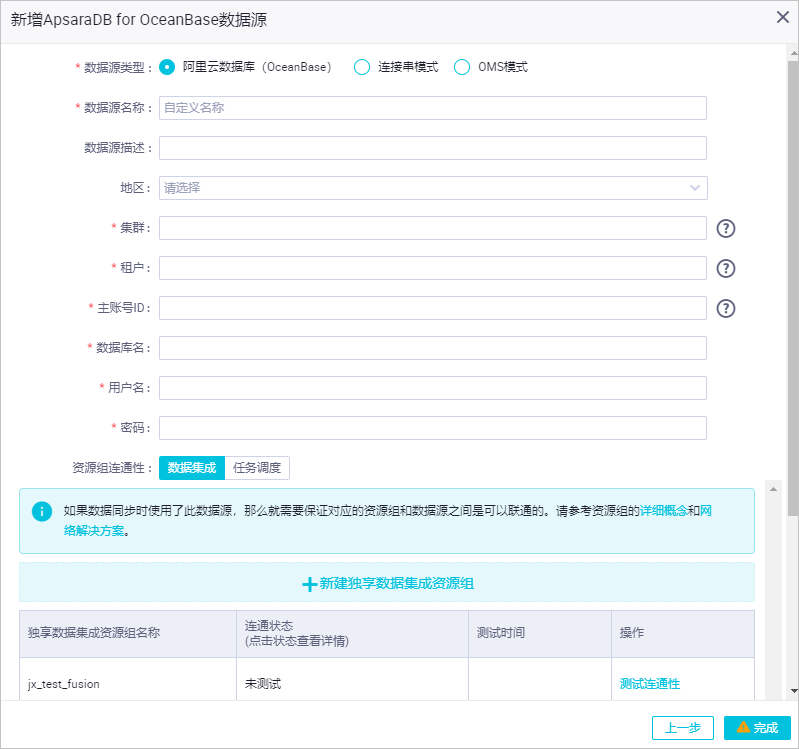Click the help icon next to 集群 field
799x749 pixels.
[726, 228]
